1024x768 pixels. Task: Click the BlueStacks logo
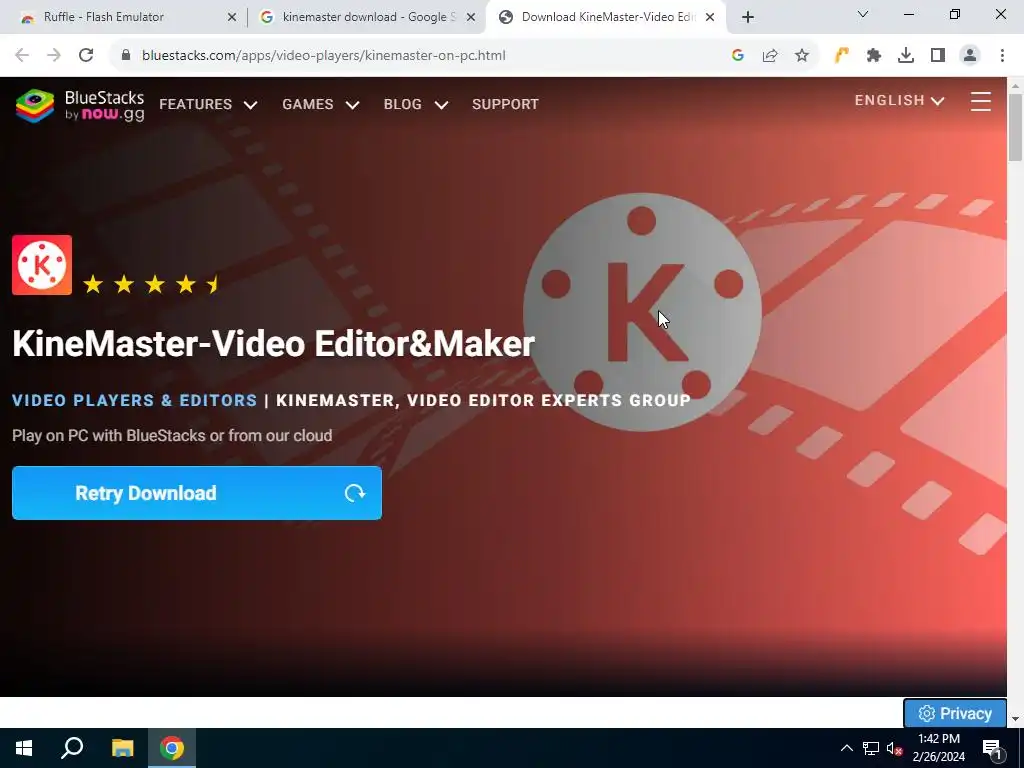click(x=80, y=105)
